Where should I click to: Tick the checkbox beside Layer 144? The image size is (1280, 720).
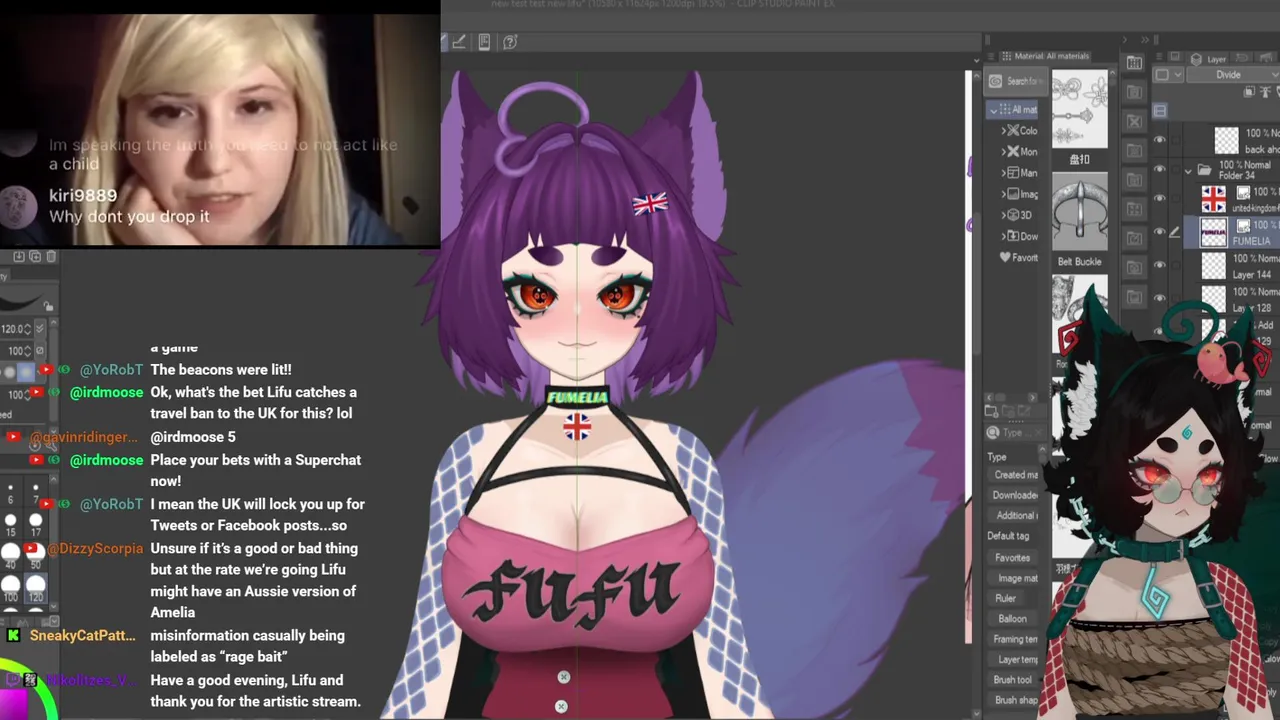1175,265
